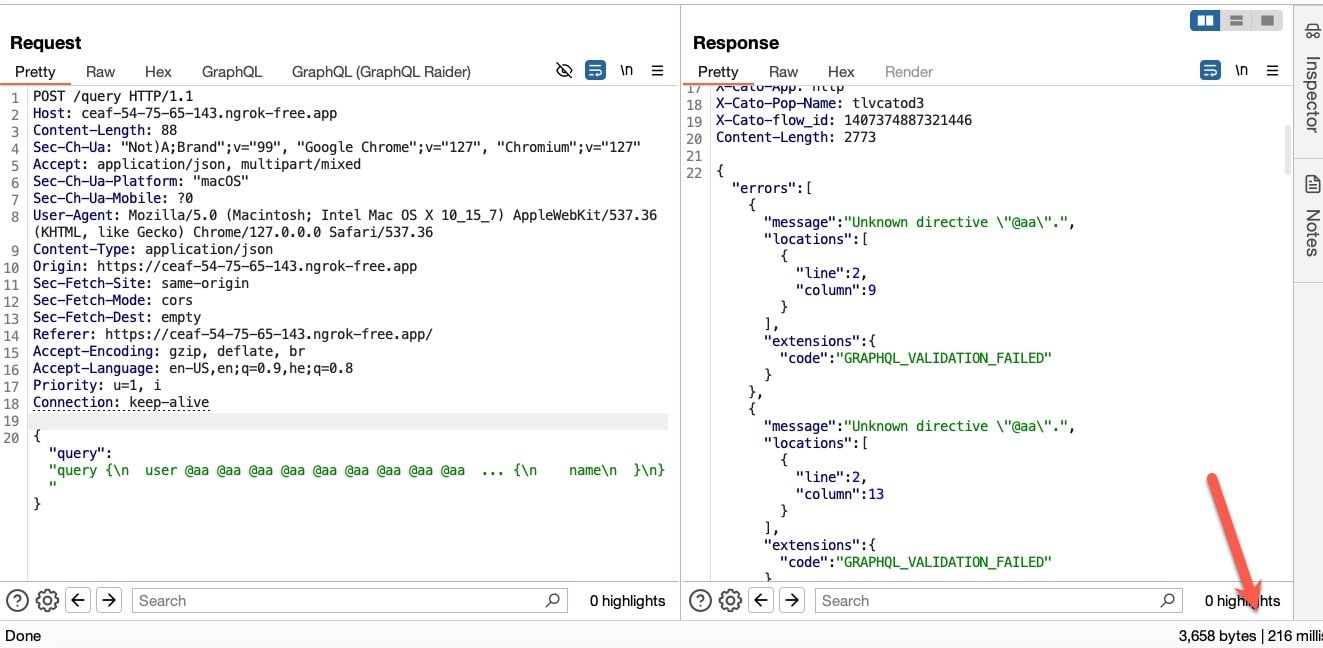Switch to Pretty tab in Response panel
1323x648 pixels.
718,72
